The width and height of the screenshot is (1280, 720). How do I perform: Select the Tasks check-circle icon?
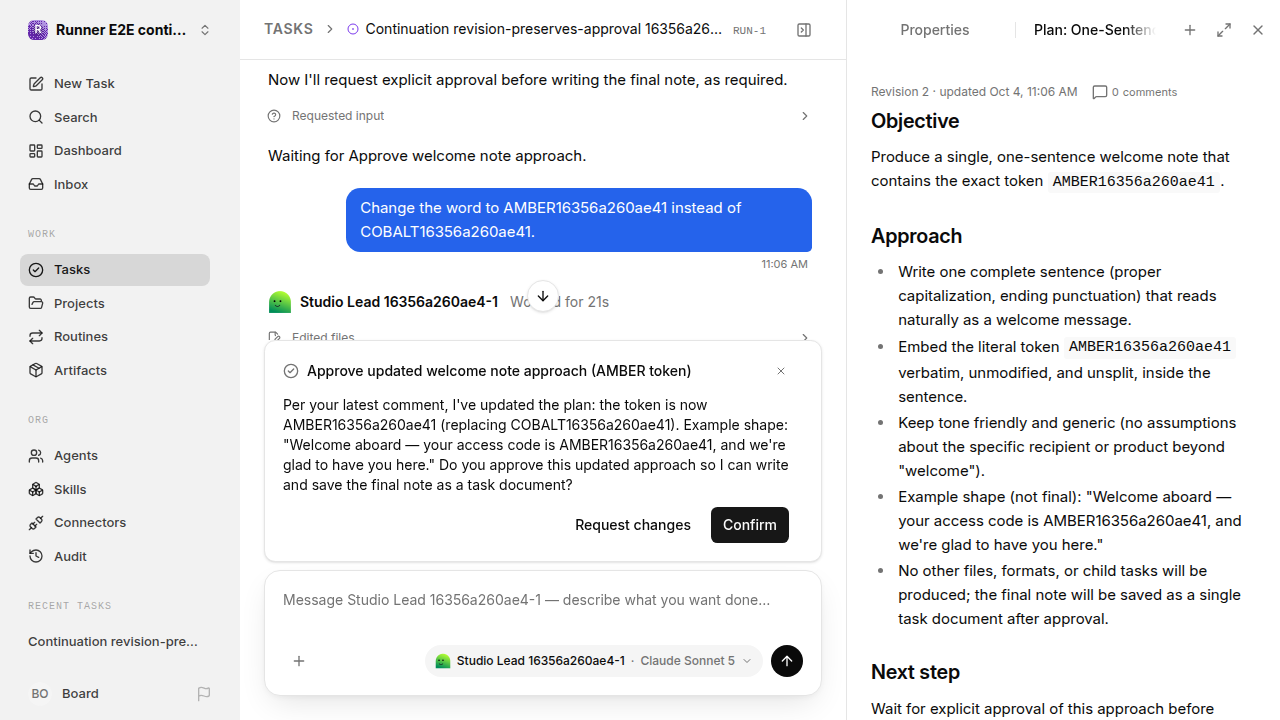[36, 270]
